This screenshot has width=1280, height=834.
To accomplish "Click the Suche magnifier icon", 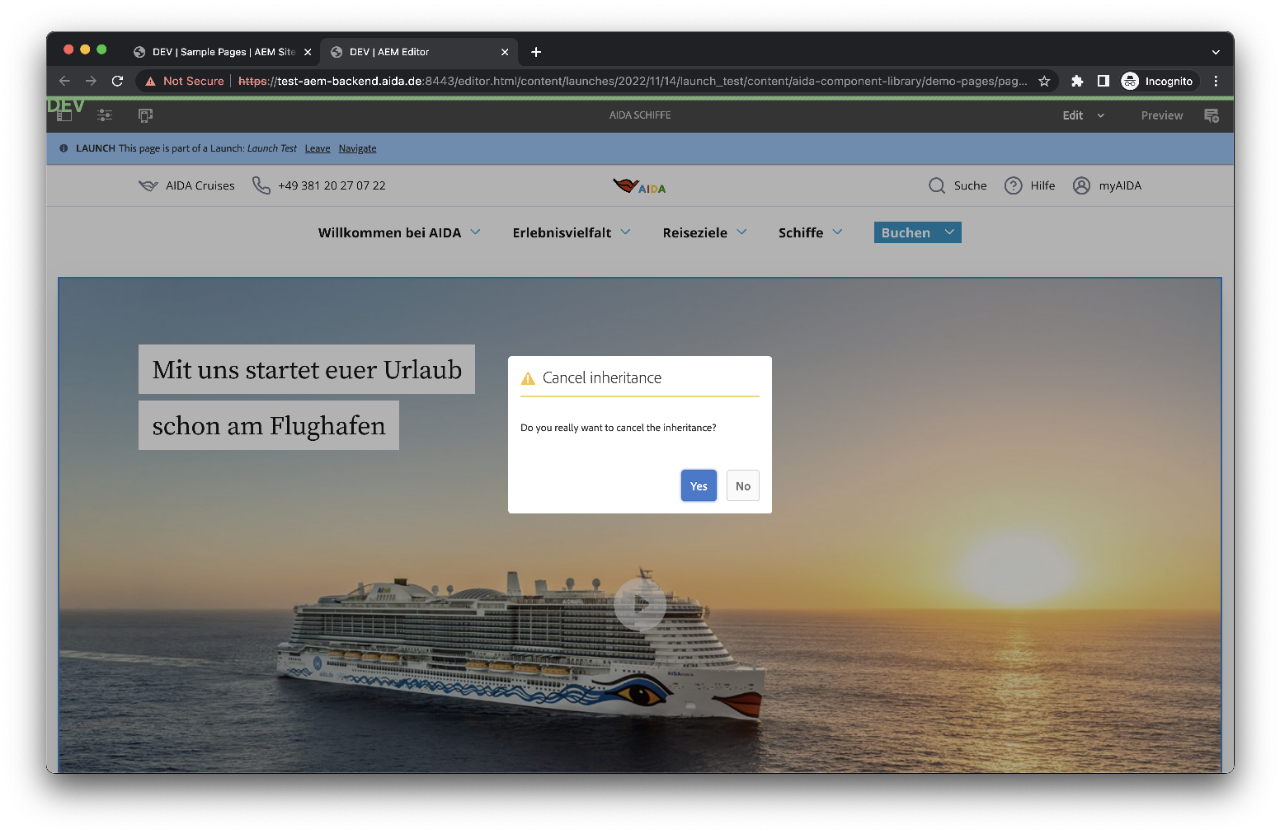I will pos(936,186).
